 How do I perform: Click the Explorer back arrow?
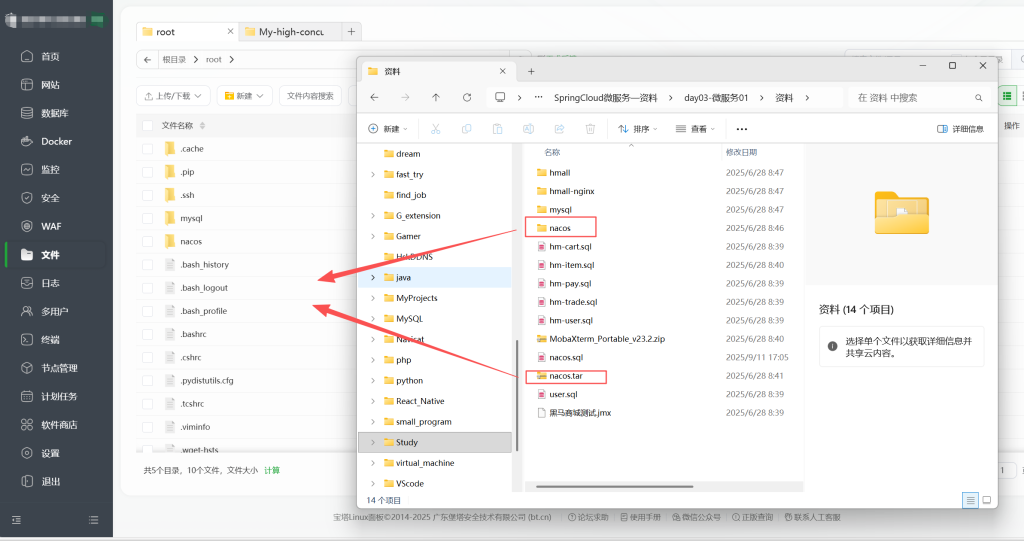click(373, 98)
